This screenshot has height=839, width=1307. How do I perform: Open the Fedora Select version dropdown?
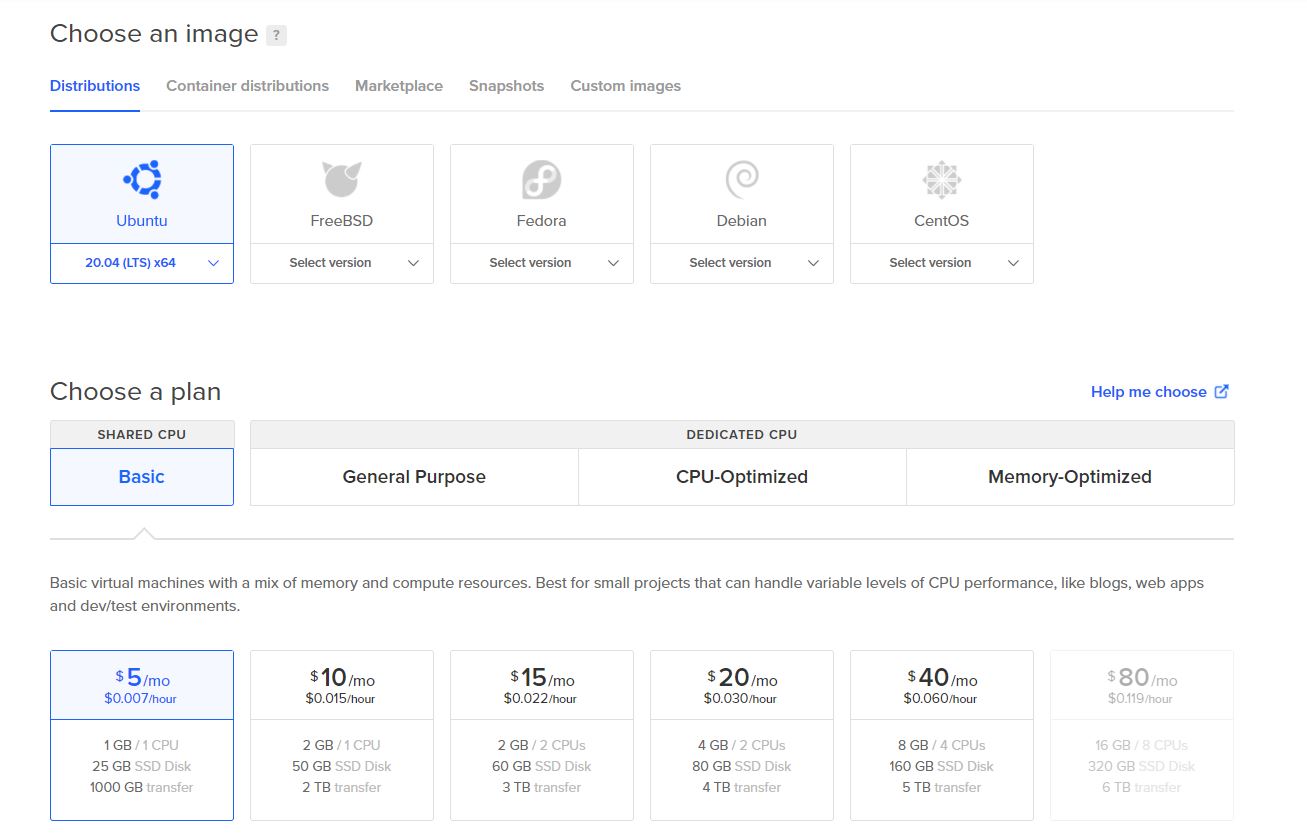pos(542,263)
